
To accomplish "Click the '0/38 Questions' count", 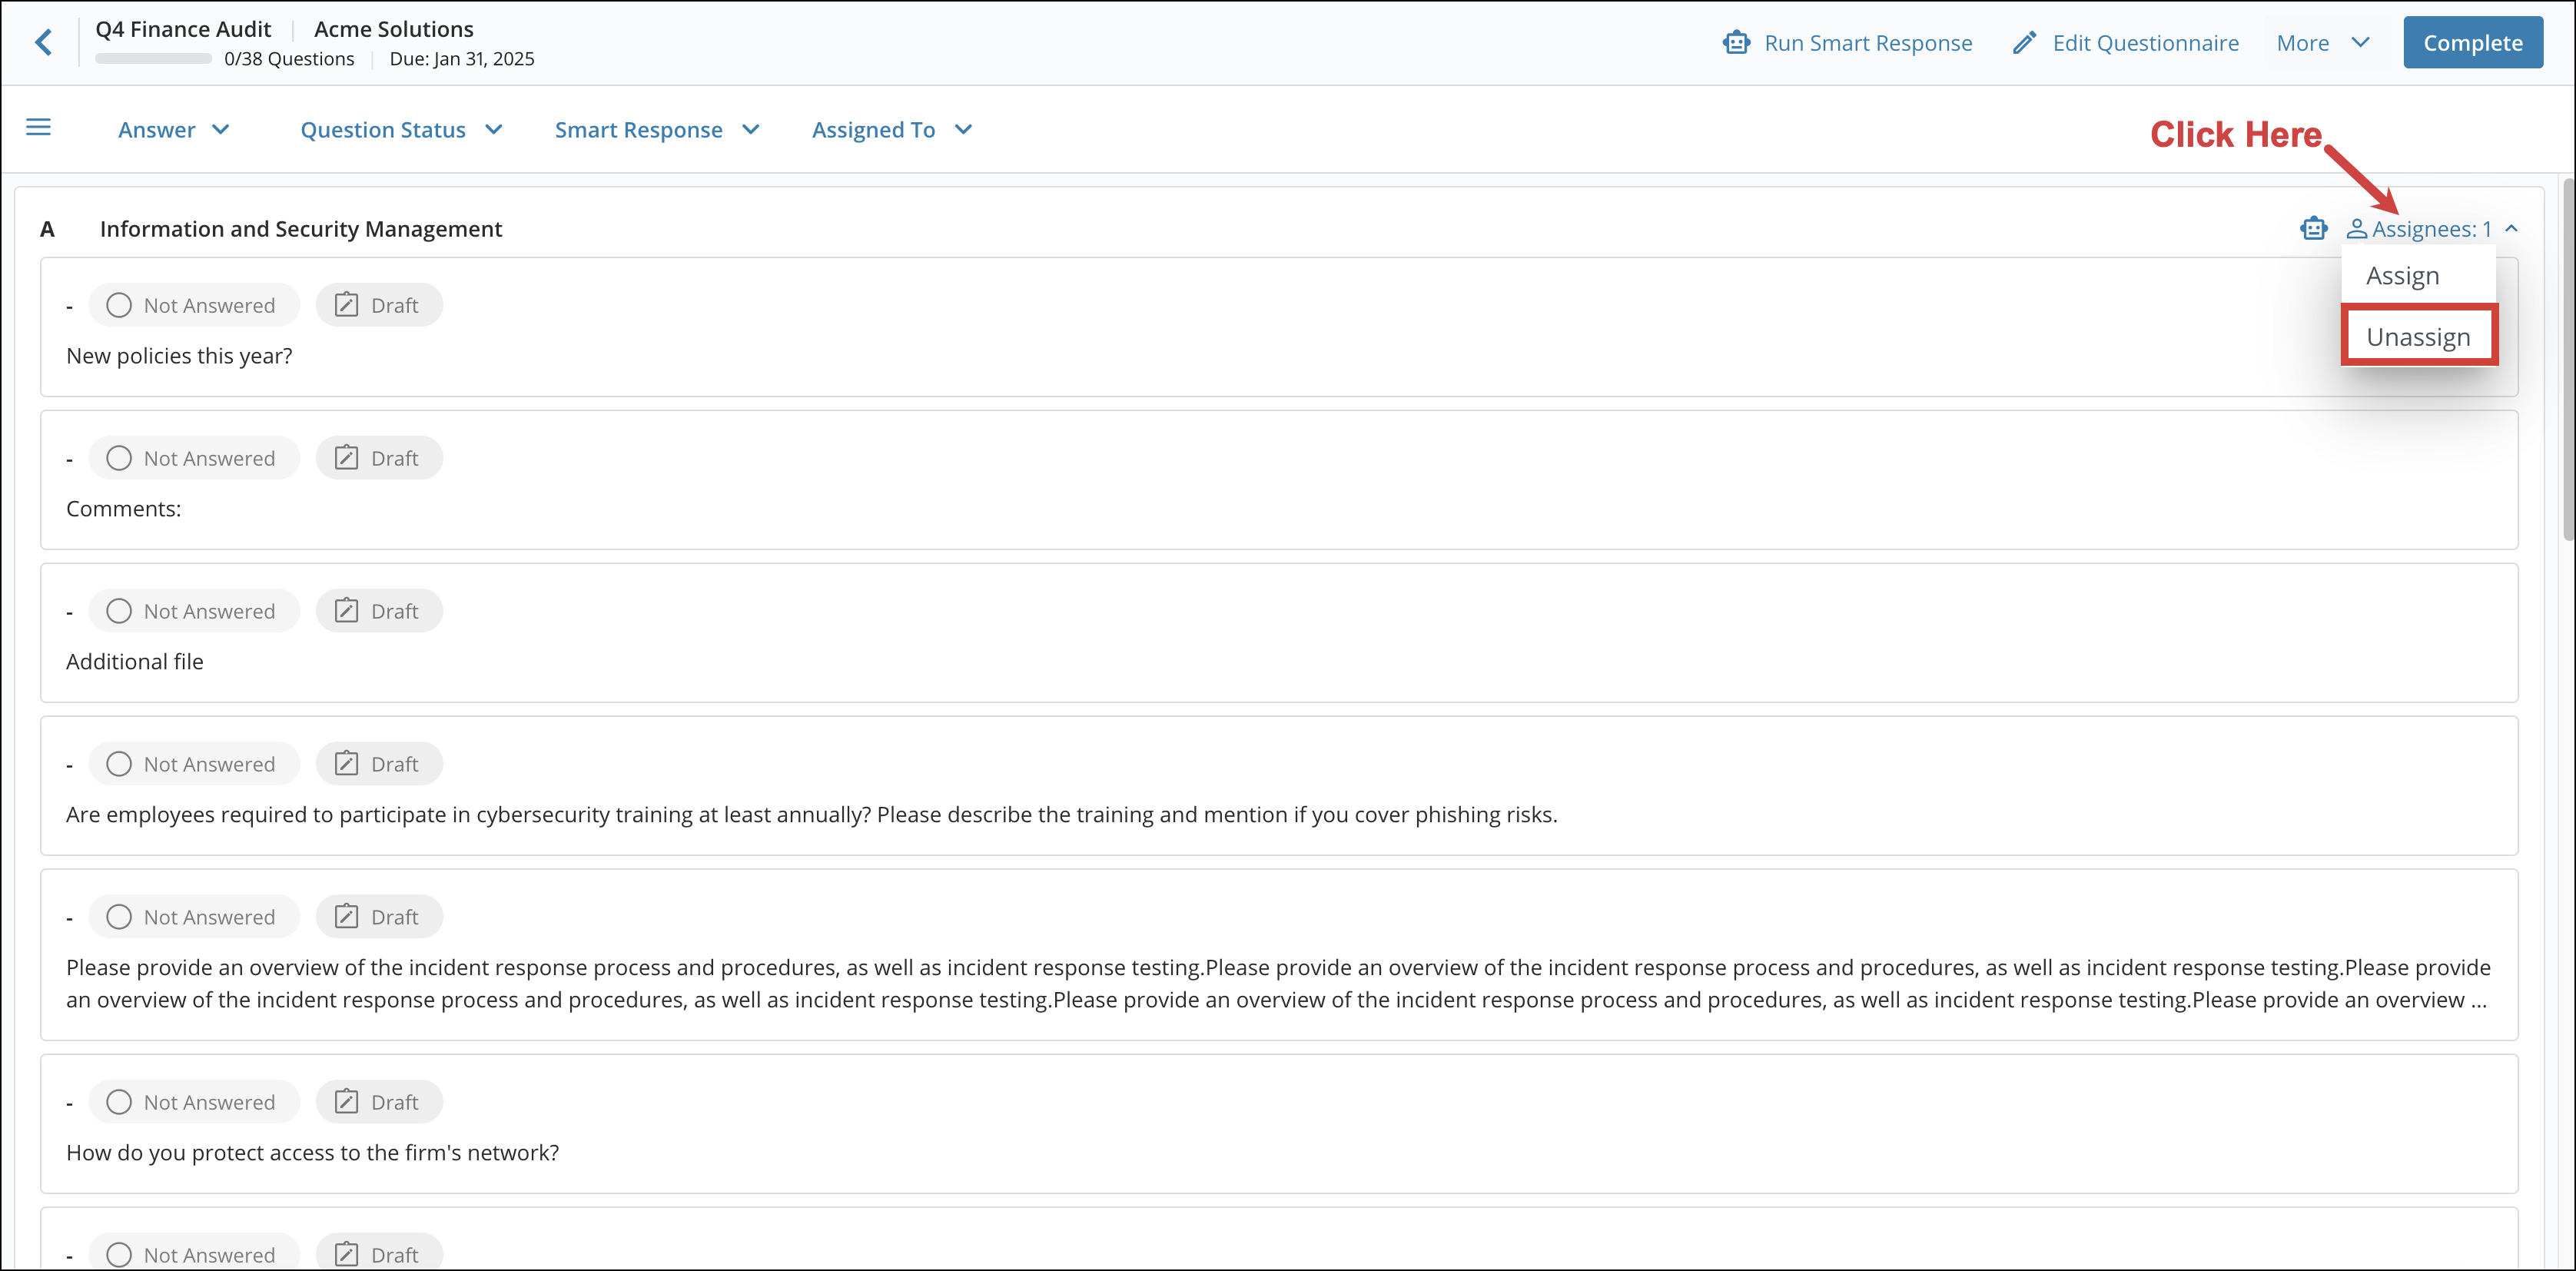I will (x=289, y=59).
